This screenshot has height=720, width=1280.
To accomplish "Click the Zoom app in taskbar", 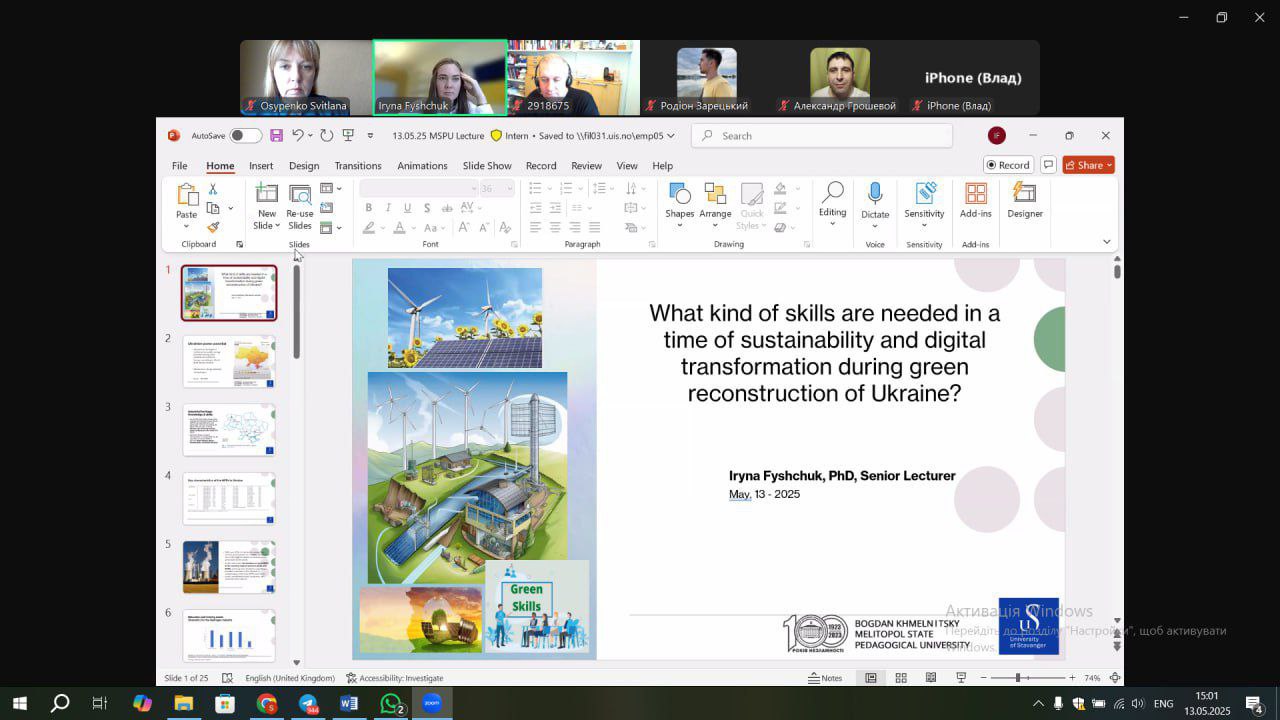I will click(432, 703).
